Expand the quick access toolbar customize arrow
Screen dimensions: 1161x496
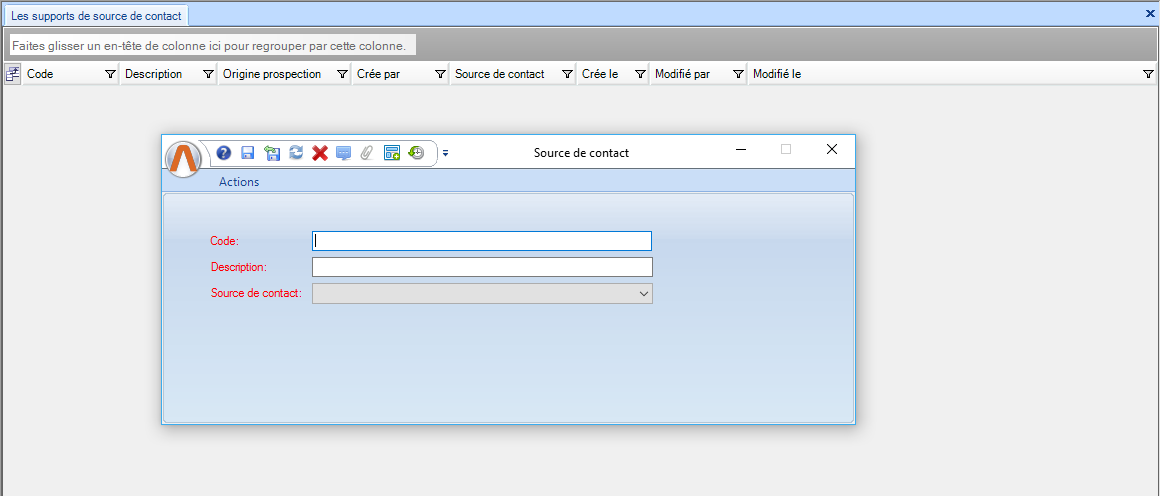pos(446,153)
